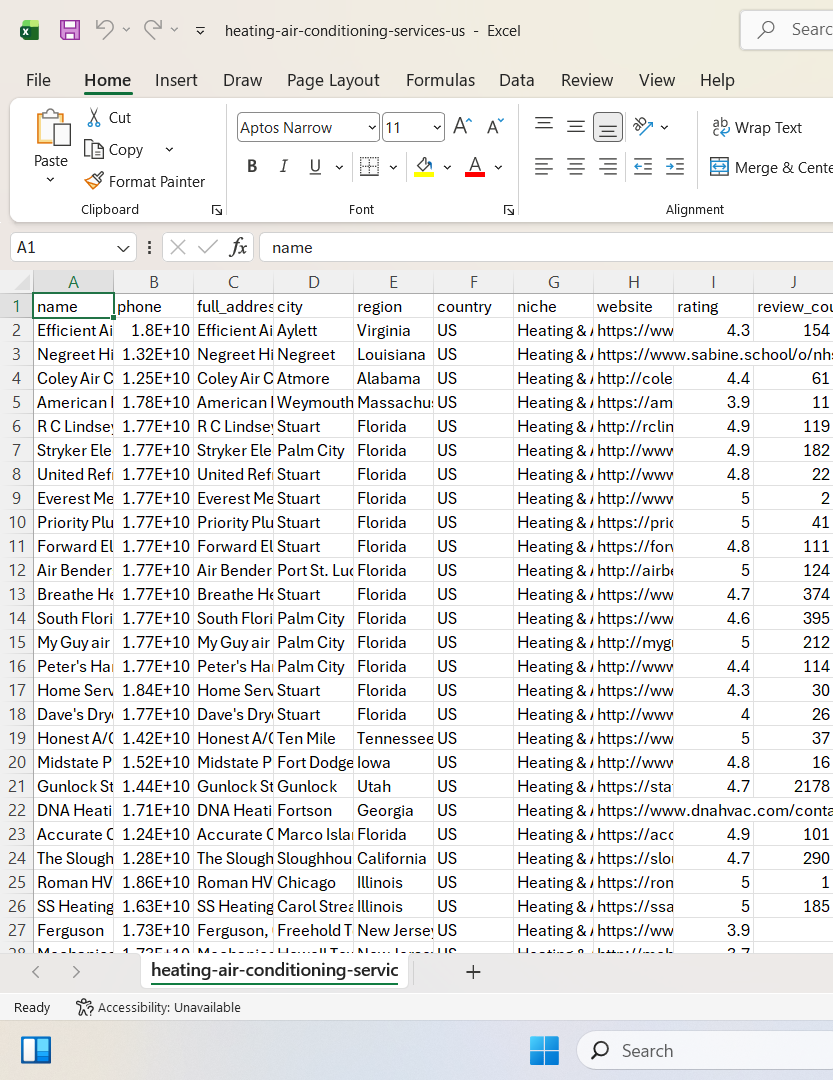This screenshot has width=833, height=1080.
Task: Click the taskbar Widgets icon
Action: point(37,1050)
